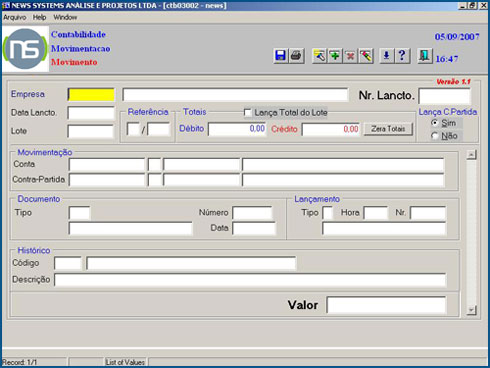Click the Histórico code description field

point(191,263)
